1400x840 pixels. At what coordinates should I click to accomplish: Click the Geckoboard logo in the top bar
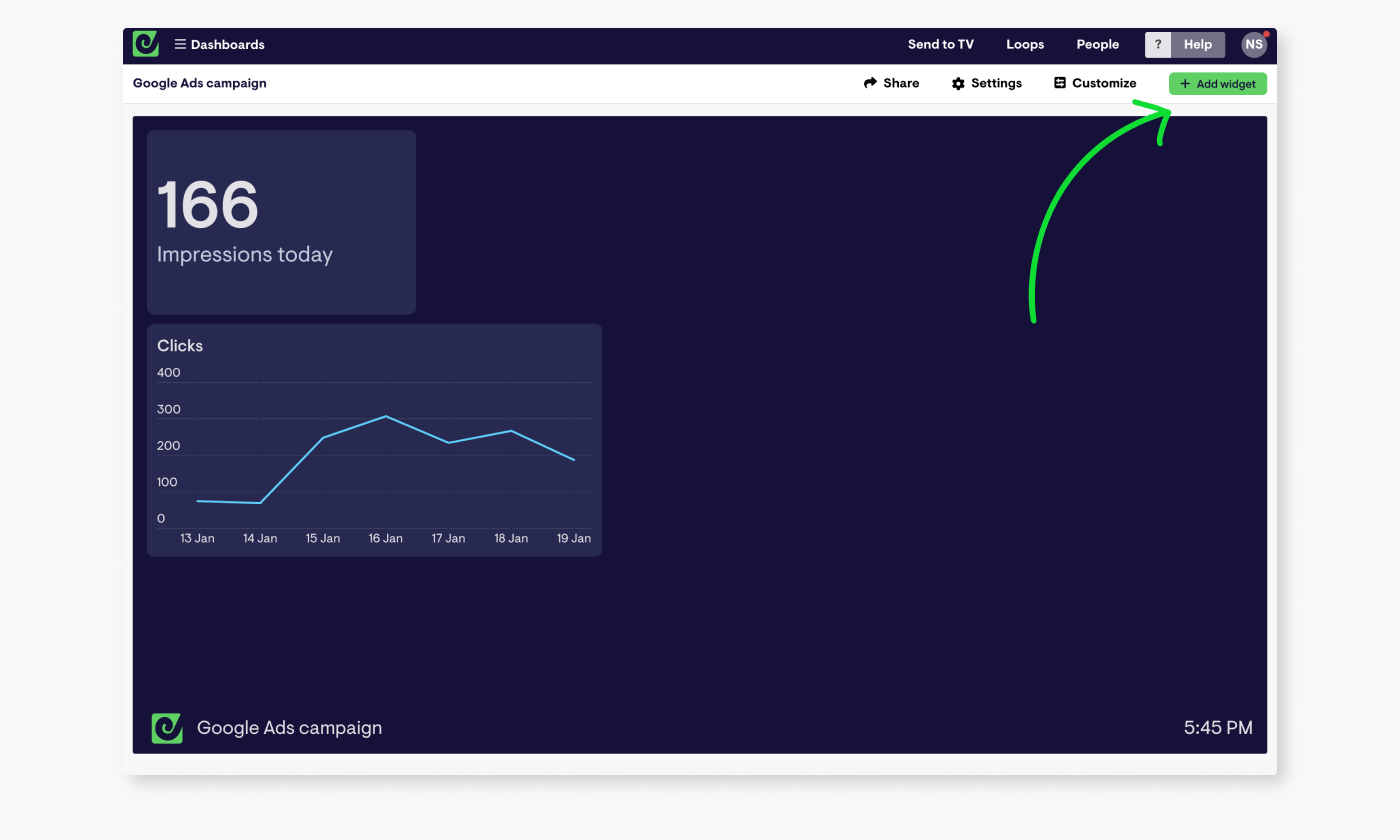coord(145,44)
